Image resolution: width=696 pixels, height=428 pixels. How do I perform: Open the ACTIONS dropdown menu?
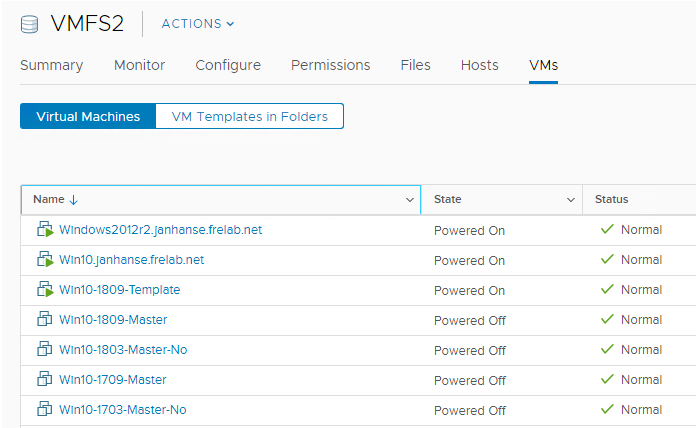[198, 24]
